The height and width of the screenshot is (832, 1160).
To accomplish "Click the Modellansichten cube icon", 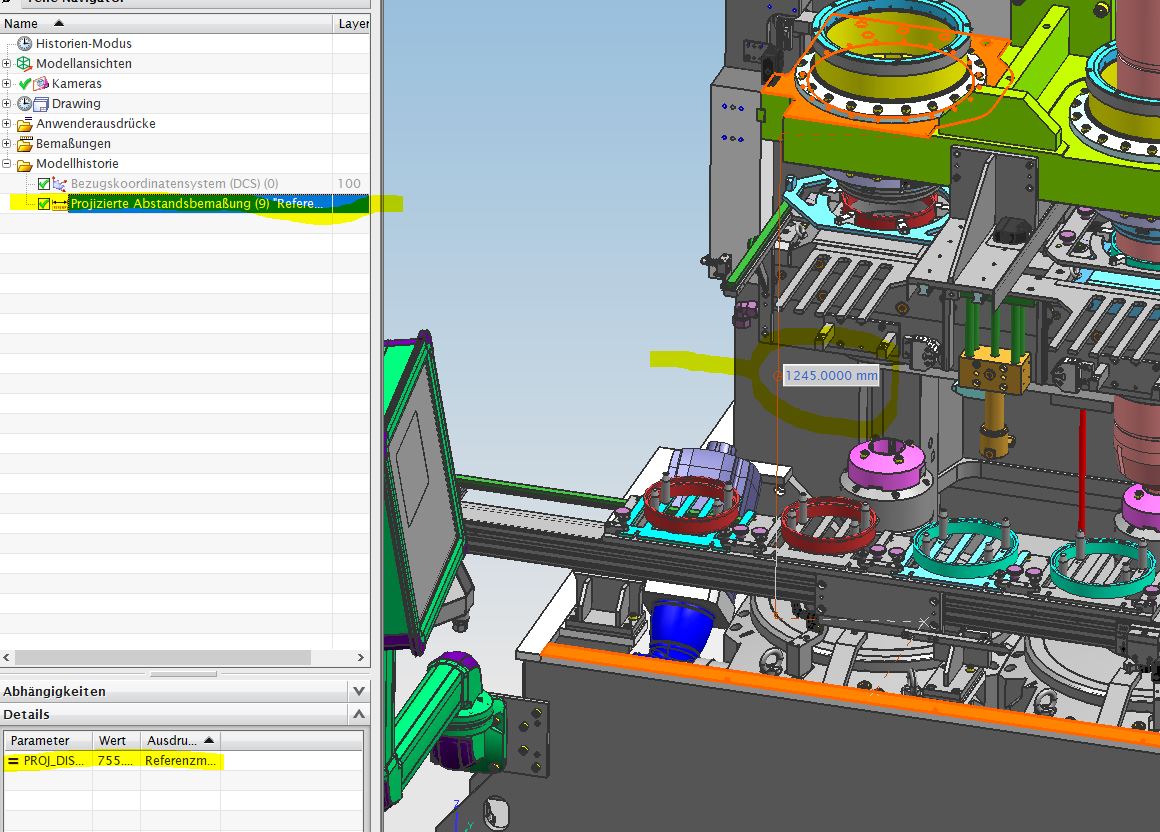I will pyautogui.click(x=24, y=64).
